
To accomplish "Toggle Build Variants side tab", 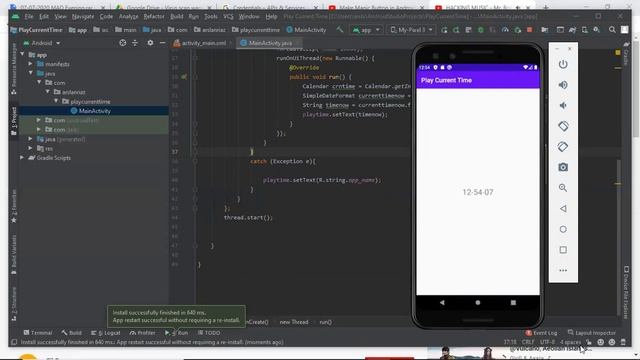I will (13, 254).
